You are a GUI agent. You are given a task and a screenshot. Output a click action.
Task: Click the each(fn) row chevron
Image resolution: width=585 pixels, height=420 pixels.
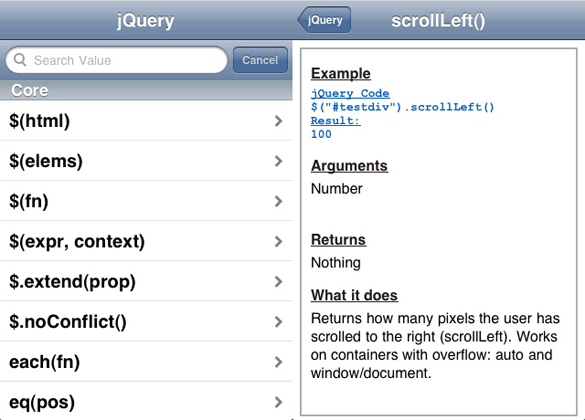point(278,362)
